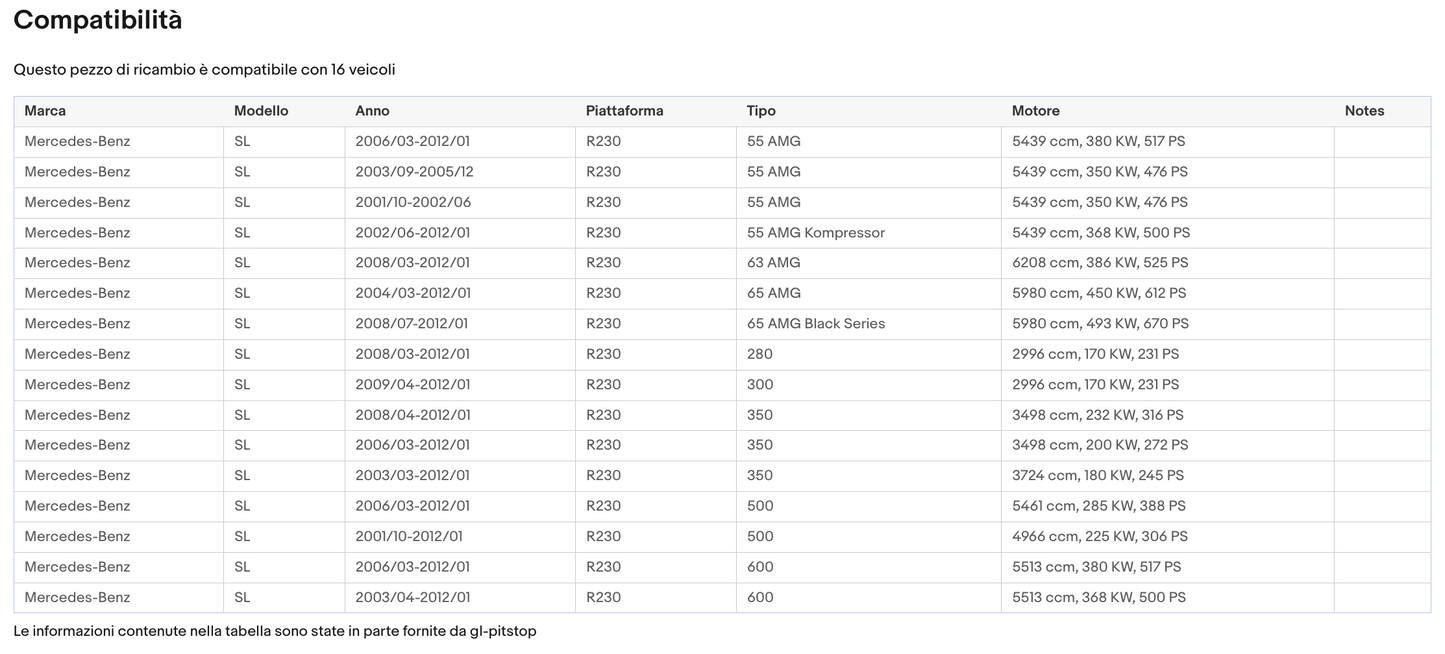Select the 300 type cell
This screenshot has height=654, width=1445.
(759, 385)
